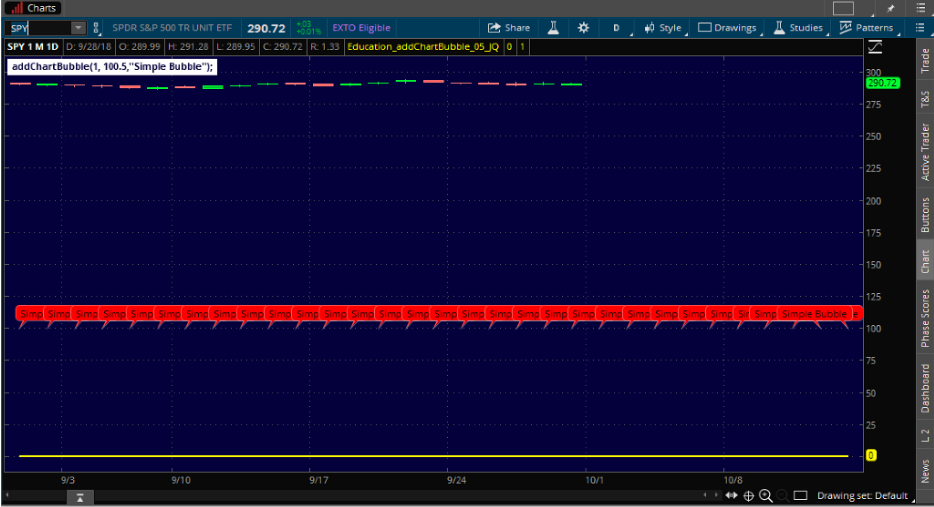The image size is (934, 507).
Task: Click the crosshair pan icon below chart
Action: click(x=748, y=495)
